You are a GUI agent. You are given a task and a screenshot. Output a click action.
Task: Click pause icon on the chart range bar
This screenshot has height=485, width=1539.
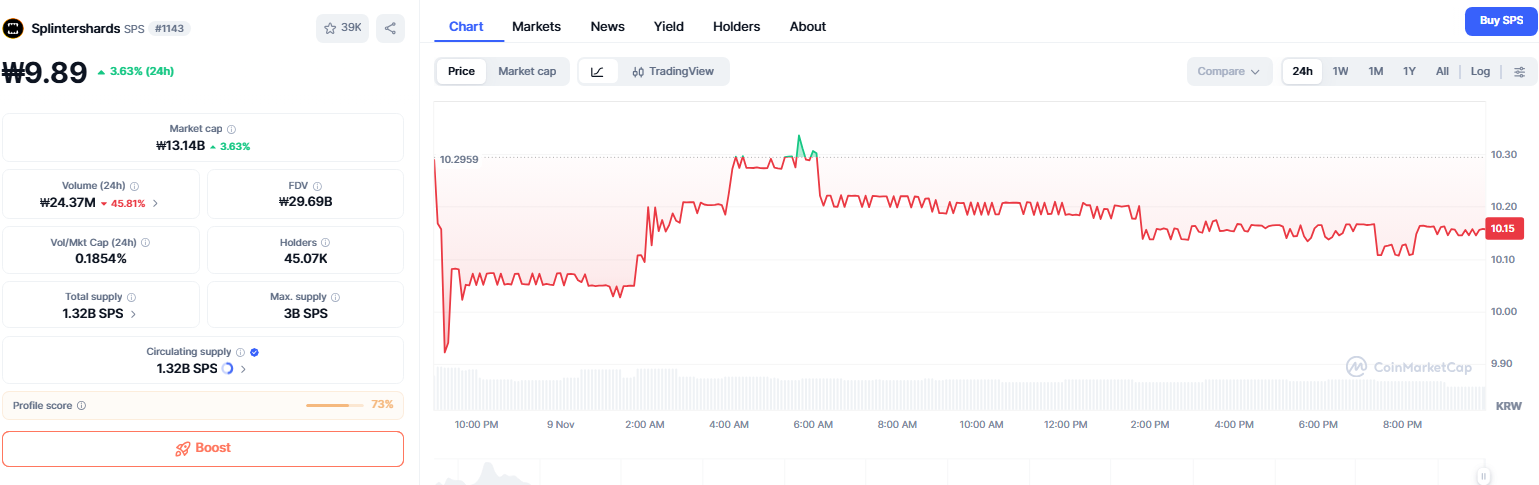1484,476
